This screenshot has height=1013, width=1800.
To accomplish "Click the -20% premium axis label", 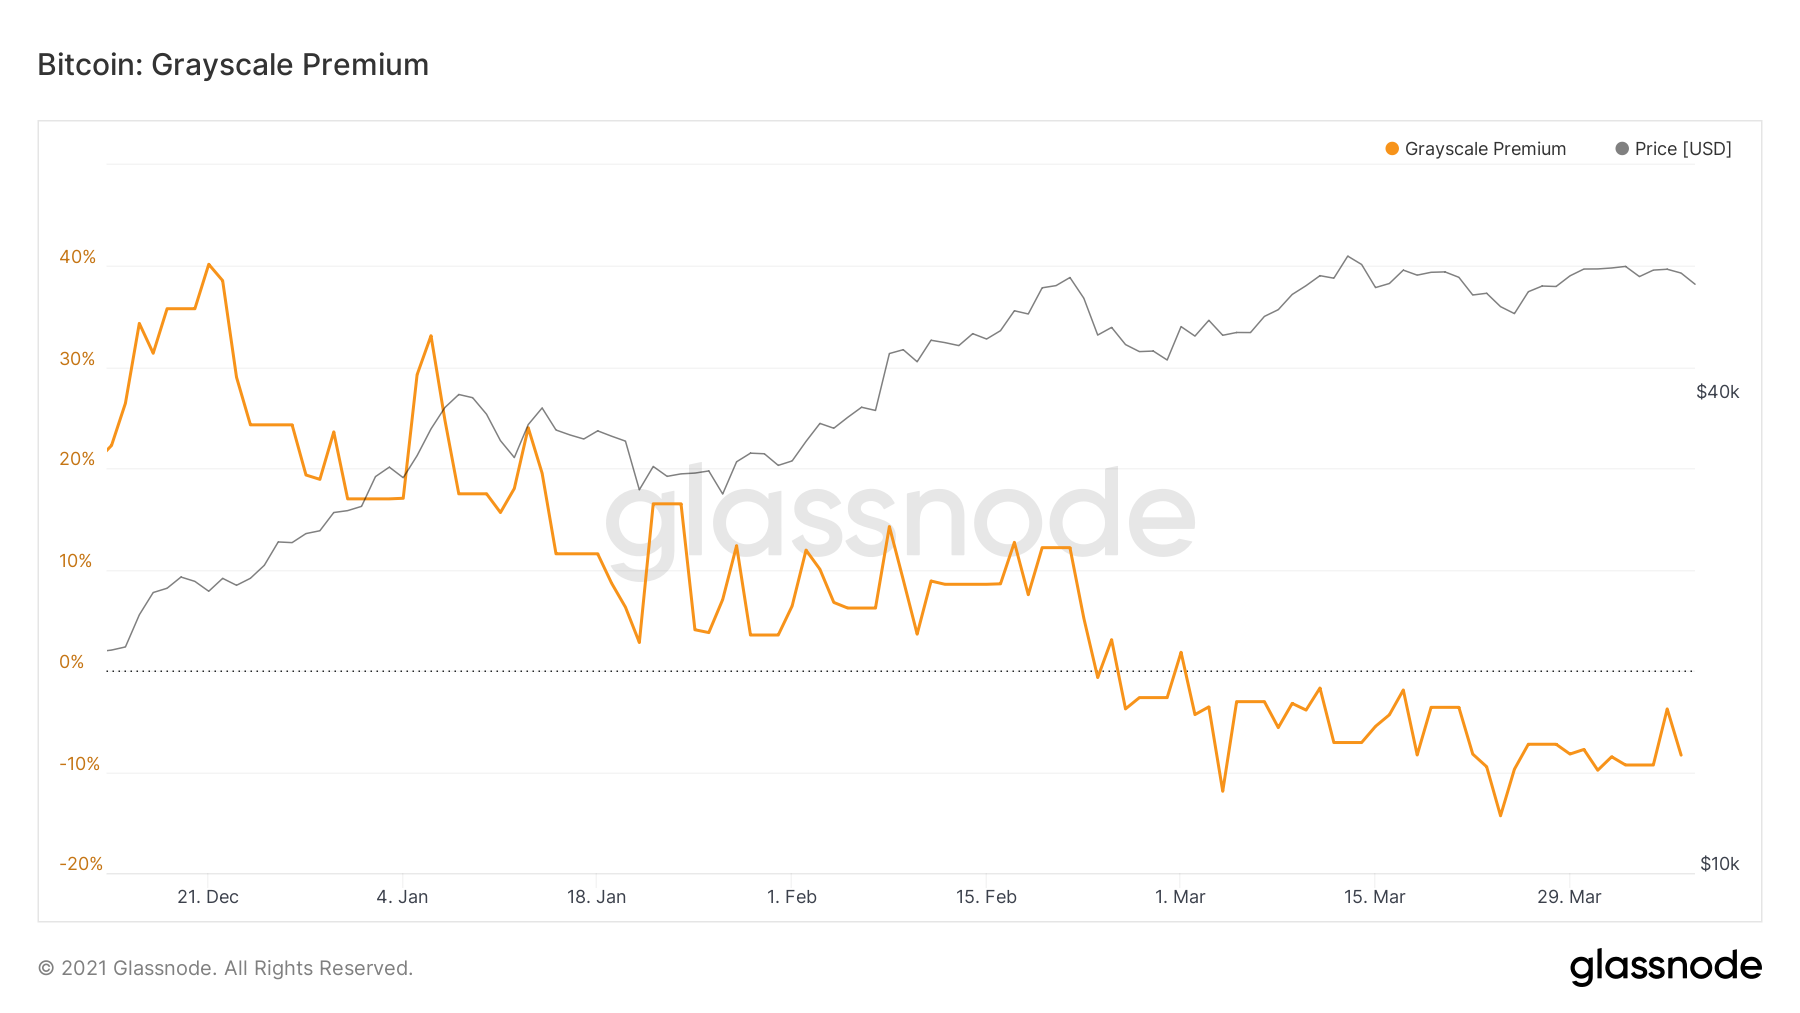I will point(81,864).
